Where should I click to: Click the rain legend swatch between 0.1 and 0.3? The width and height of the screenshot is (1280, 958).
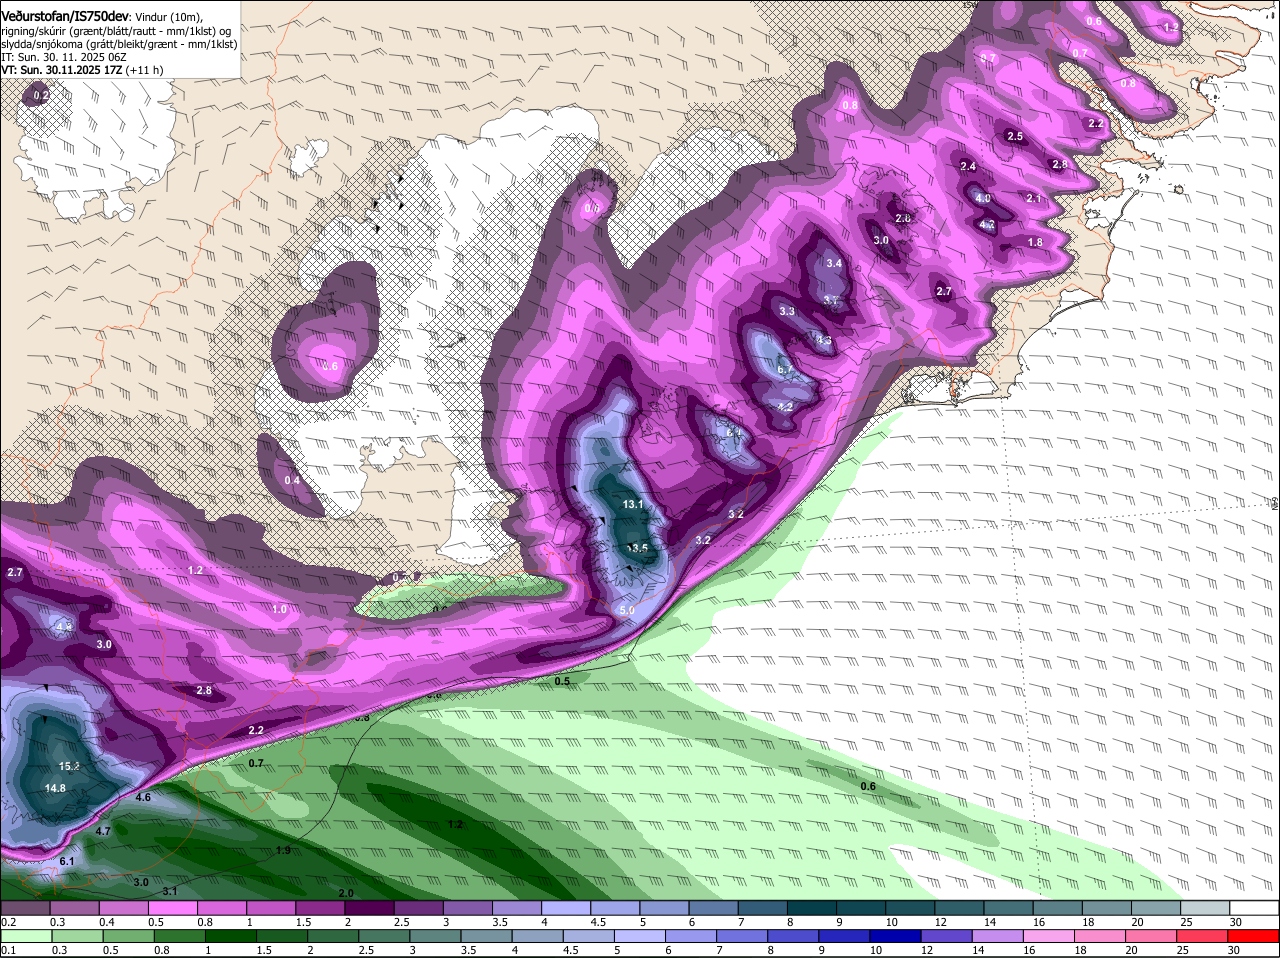[25, 936]
